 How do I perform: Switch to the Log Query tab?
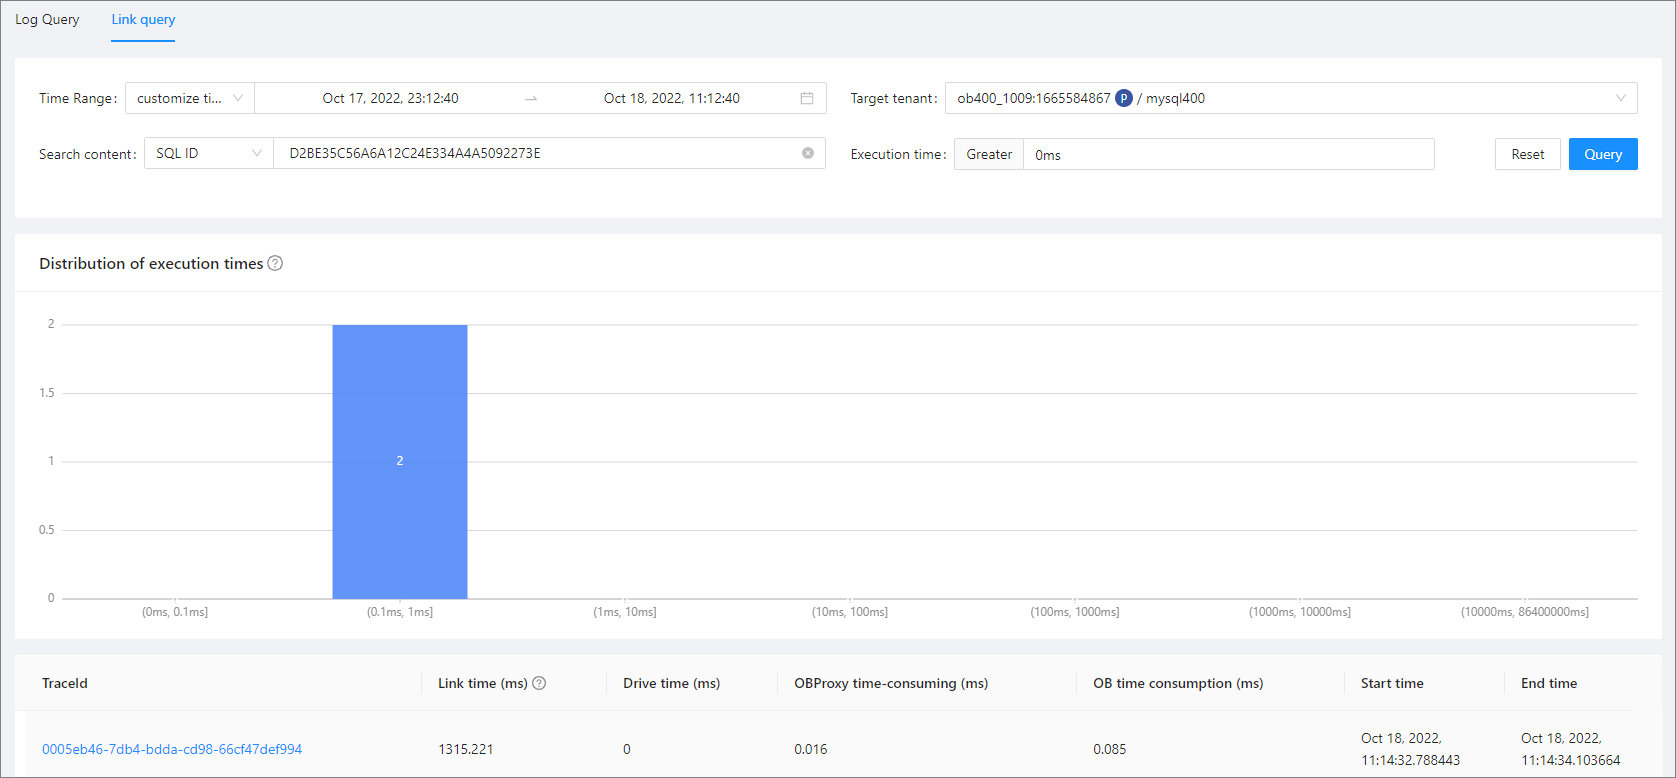[47, 19]
